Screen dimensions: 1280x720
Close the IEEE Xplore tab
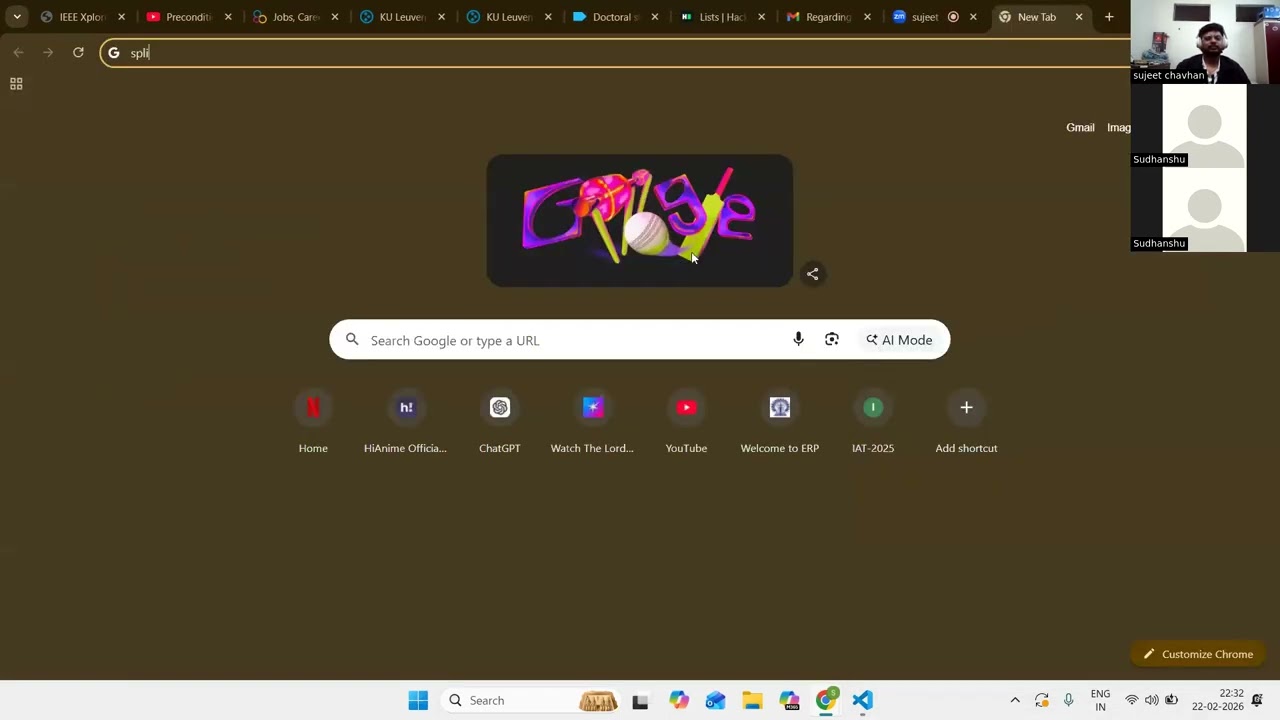(x=121, y=17)
